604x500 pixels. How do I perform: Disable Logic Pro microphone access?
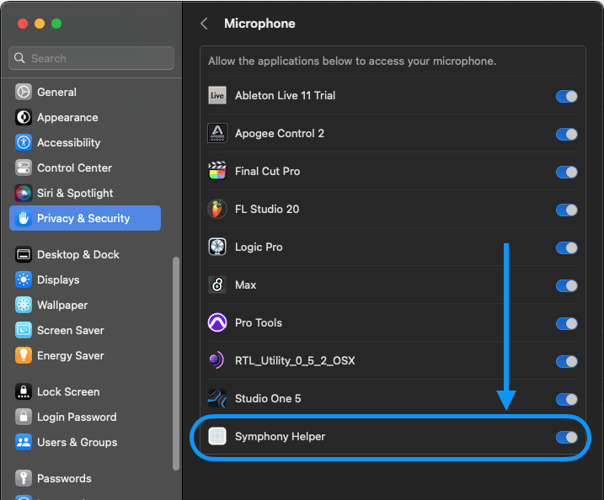pos(567,248)
